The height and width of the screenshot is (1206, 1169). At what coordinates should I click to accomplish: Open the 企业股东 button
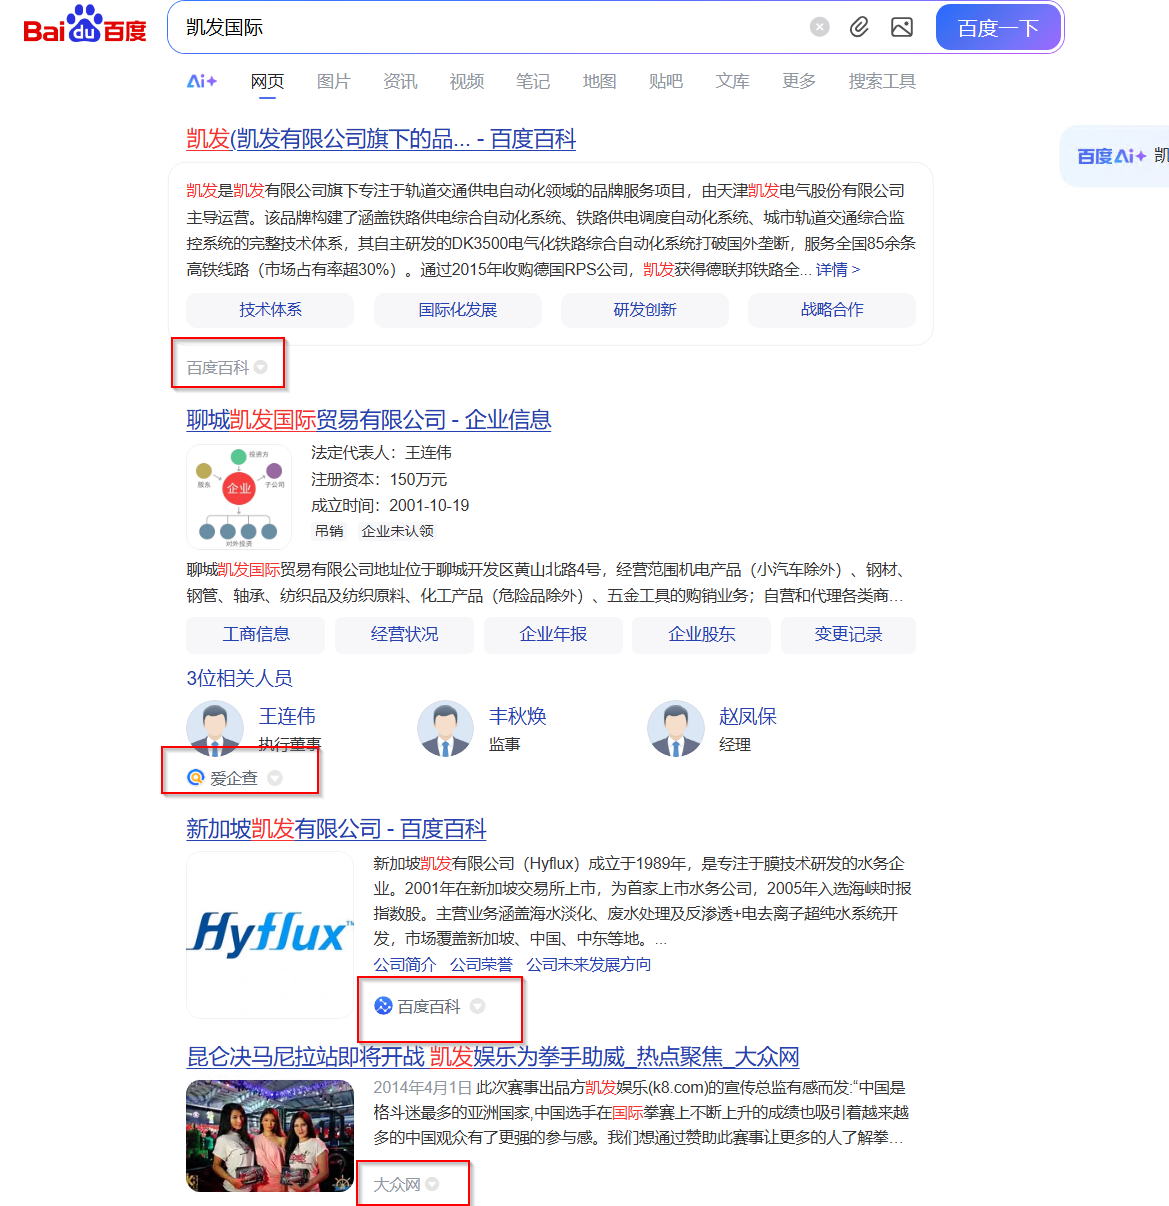[x=702, y=635]
